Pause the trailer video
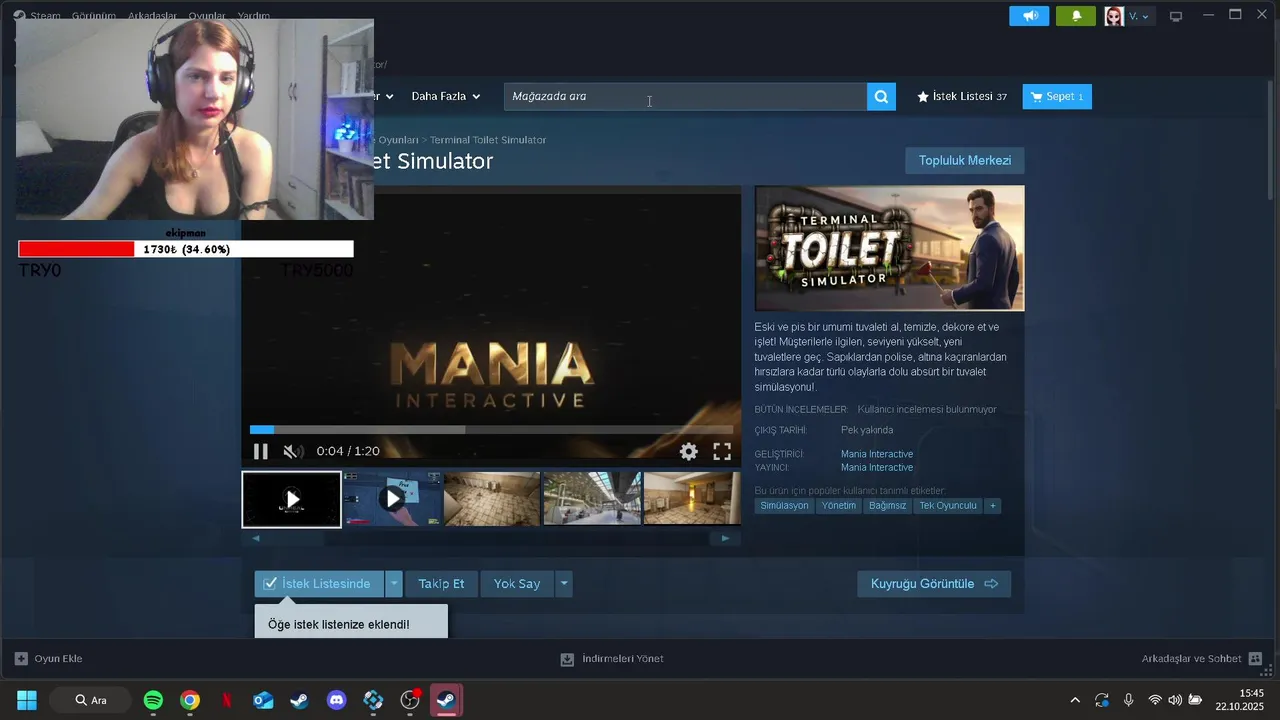 click(260, 451)
